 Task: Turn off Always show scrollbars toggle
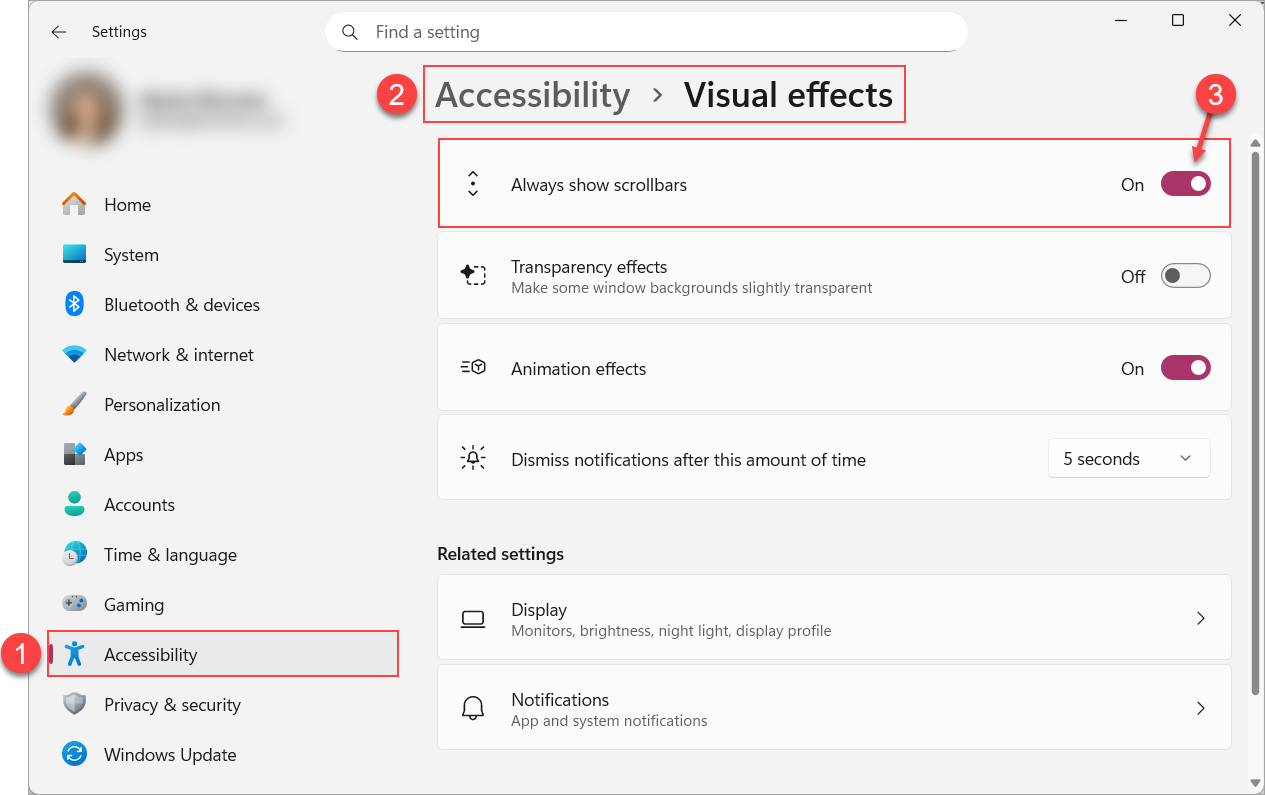coord(1185,185)
